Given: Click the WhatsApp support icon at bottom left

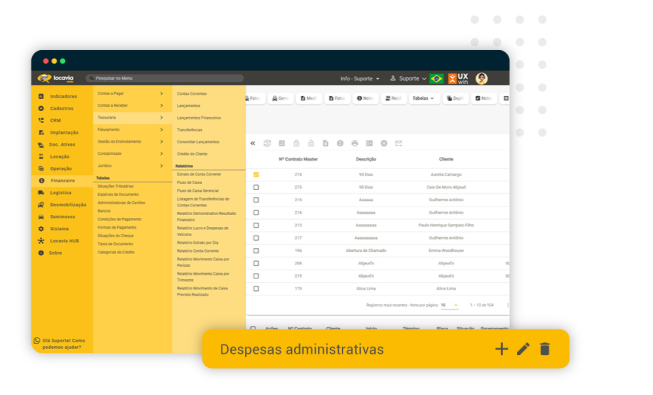Looking at the screenshot, I should [37, 340].
